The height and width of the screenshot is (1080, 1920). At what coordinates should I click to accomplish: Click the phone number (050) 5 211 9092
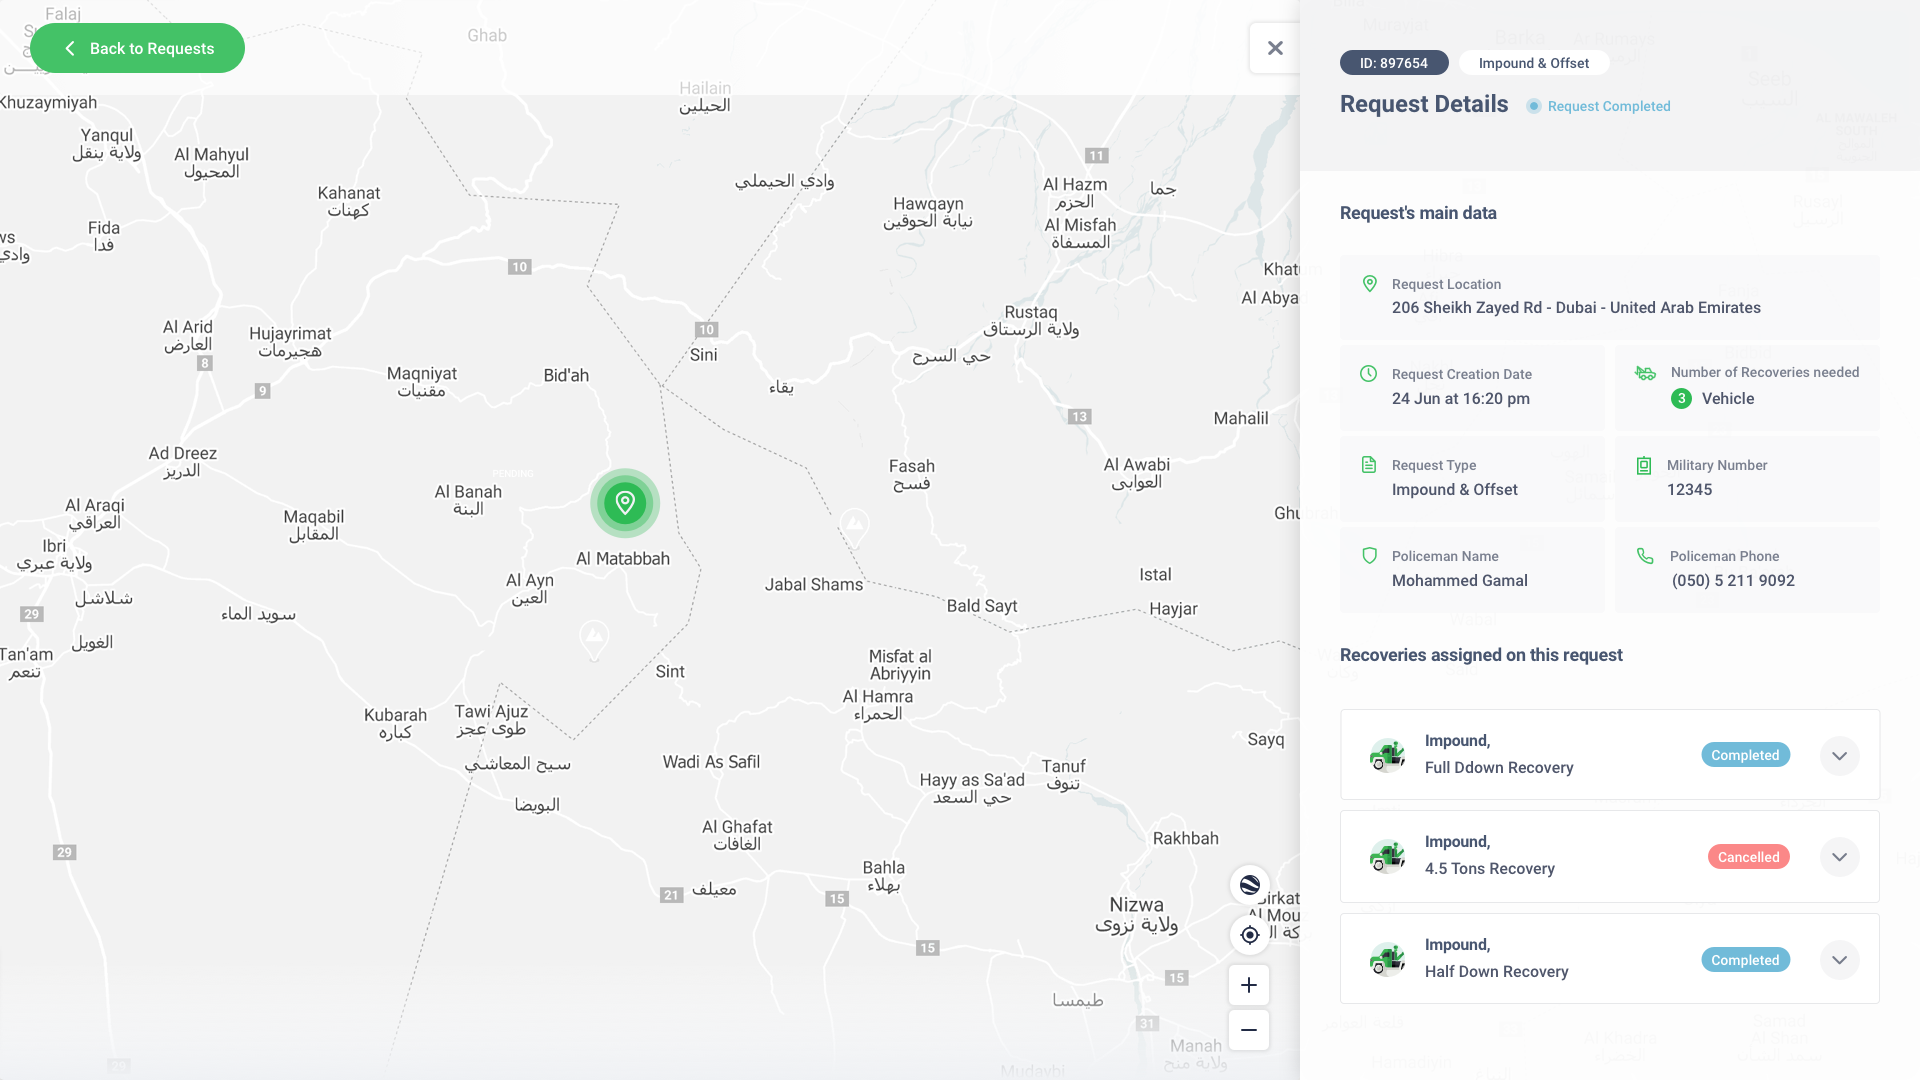pyautogui.click(x=1733, y=580)
